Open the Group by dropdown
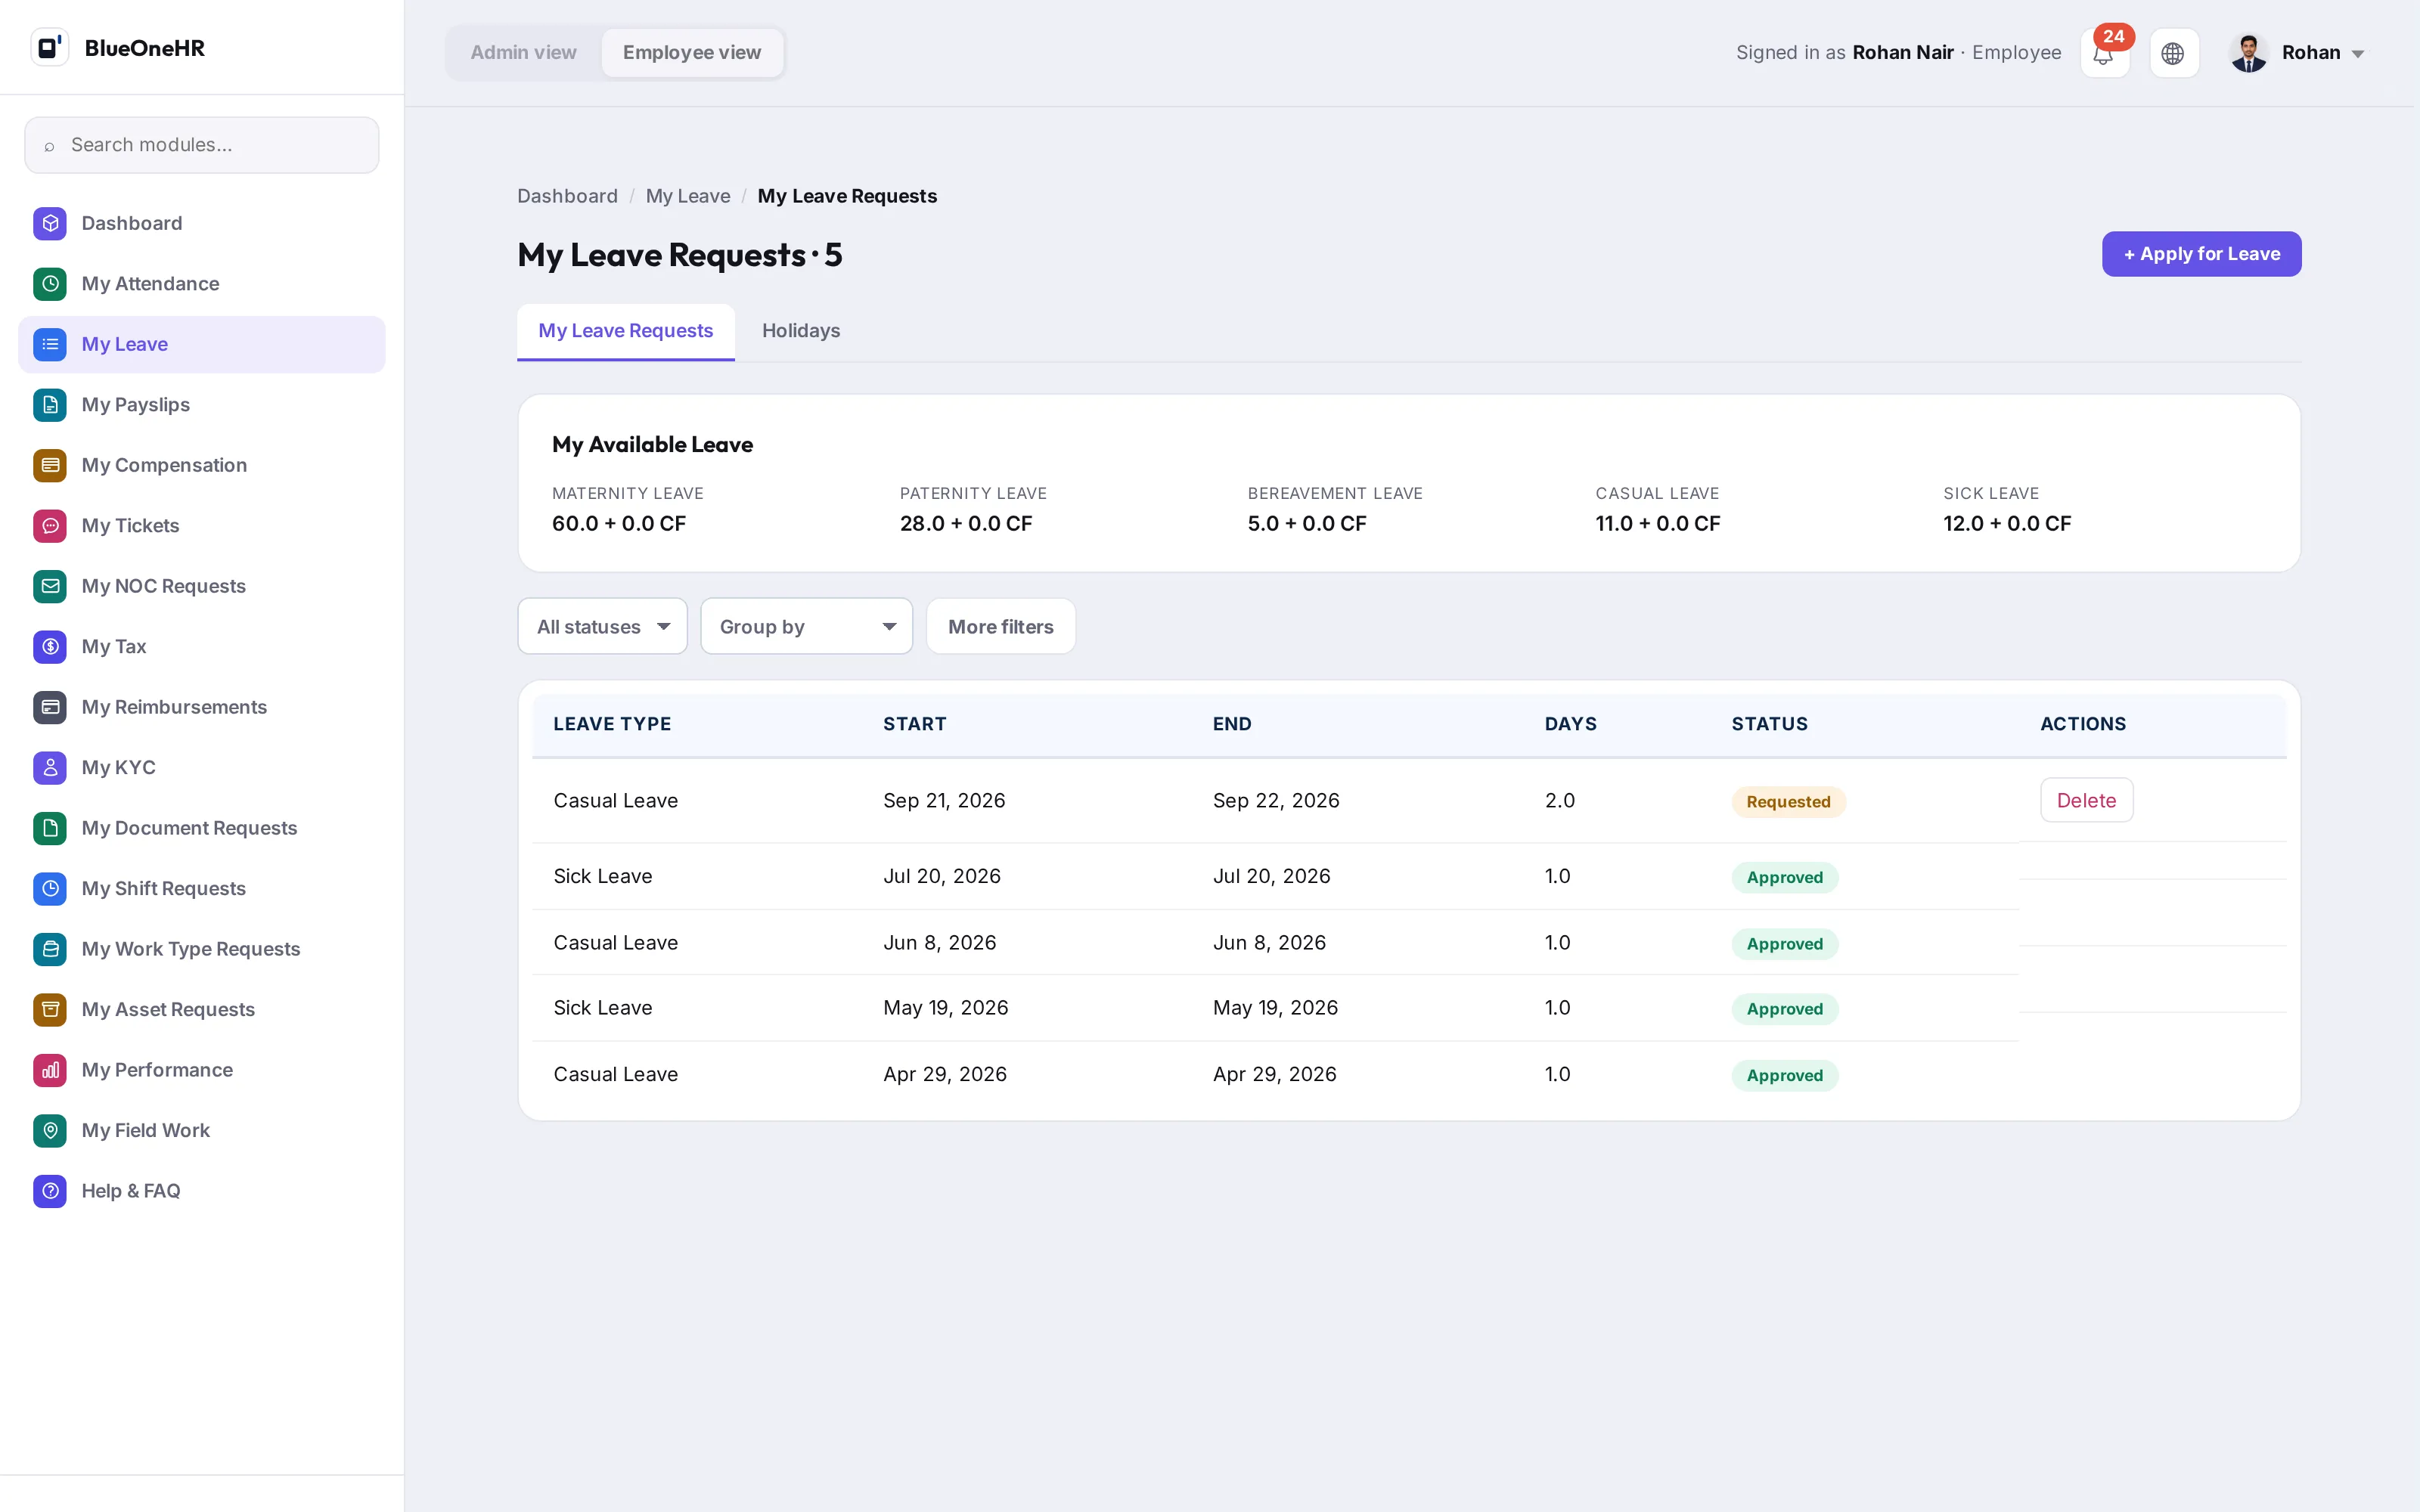 pos(806,627)
